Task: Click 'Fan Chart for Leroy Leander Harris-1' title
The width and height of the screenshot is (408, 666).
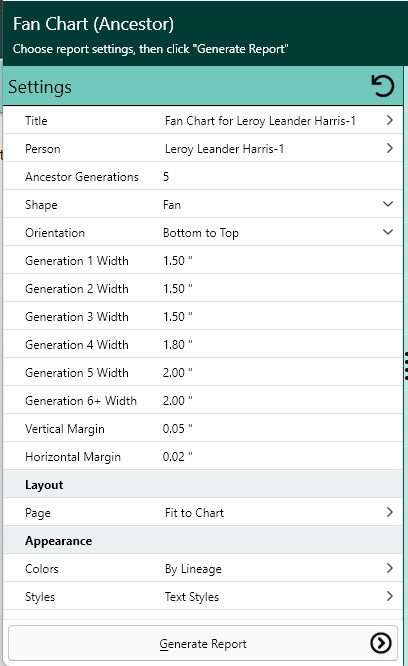Action: click(260, 121)
